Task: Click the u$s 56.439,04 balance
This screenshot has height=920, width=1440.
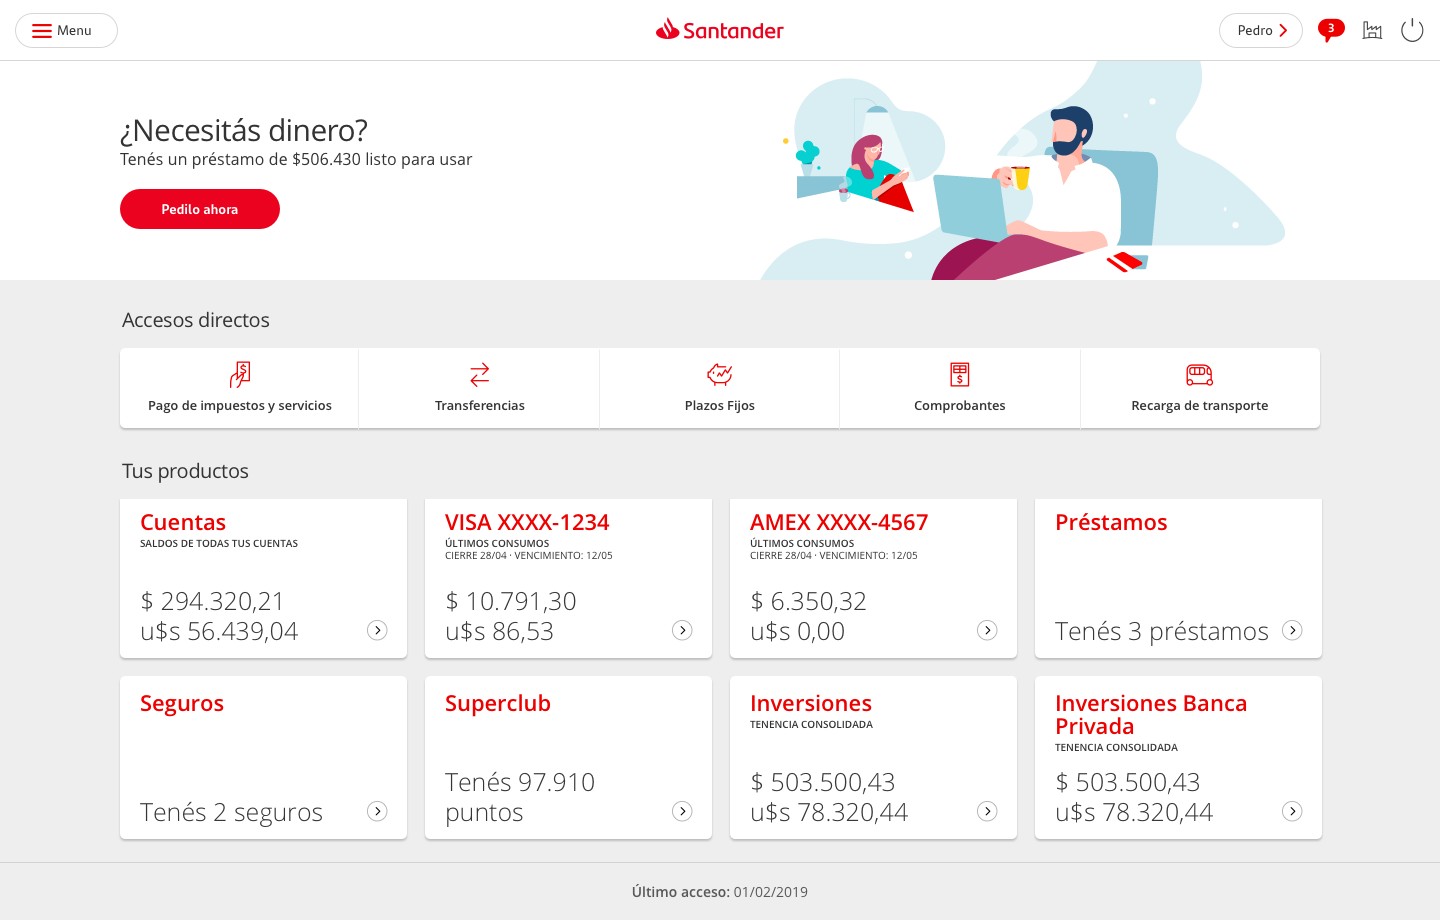Action: point(219,631)
